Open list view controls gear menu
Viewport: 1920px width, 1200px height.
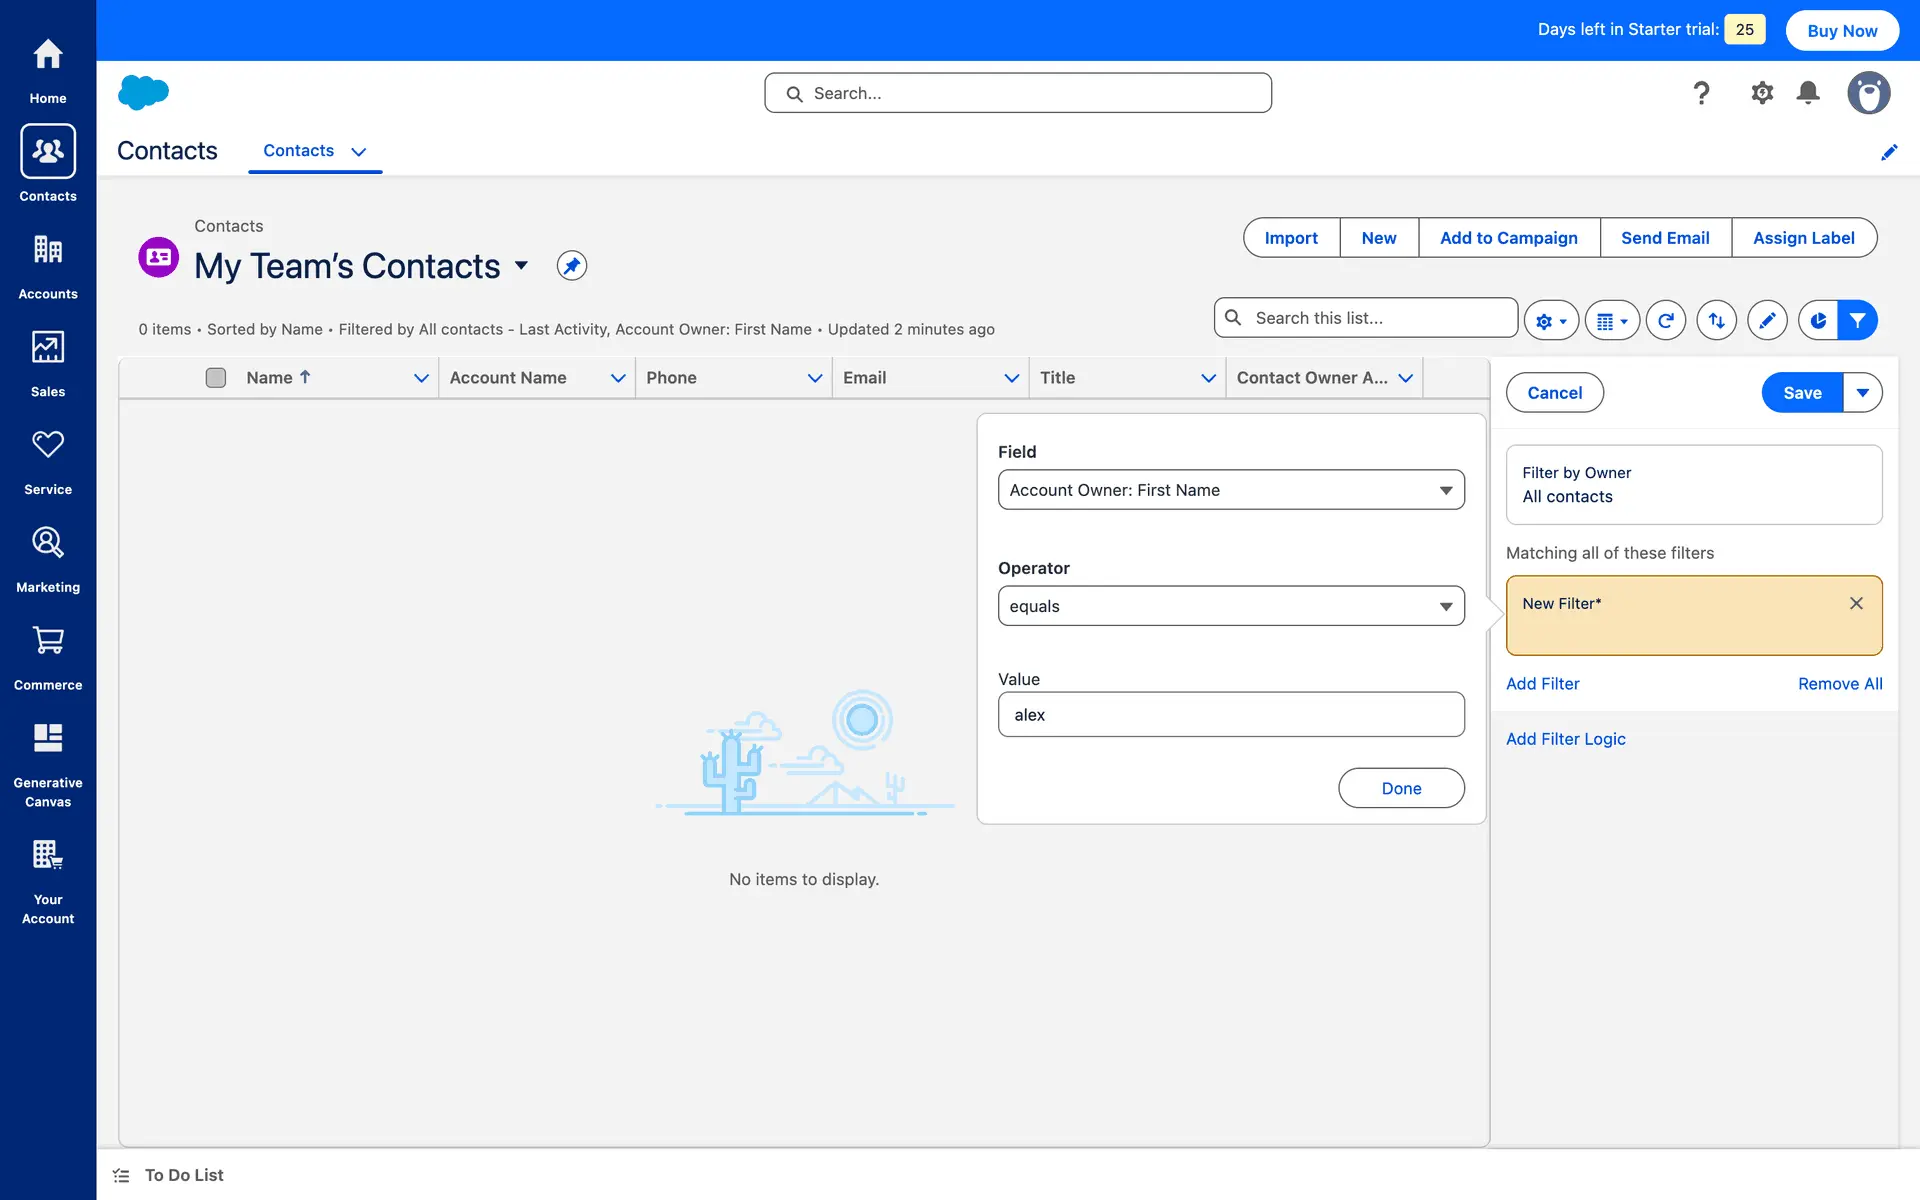pyautogui.click(x=1550, y=321)
